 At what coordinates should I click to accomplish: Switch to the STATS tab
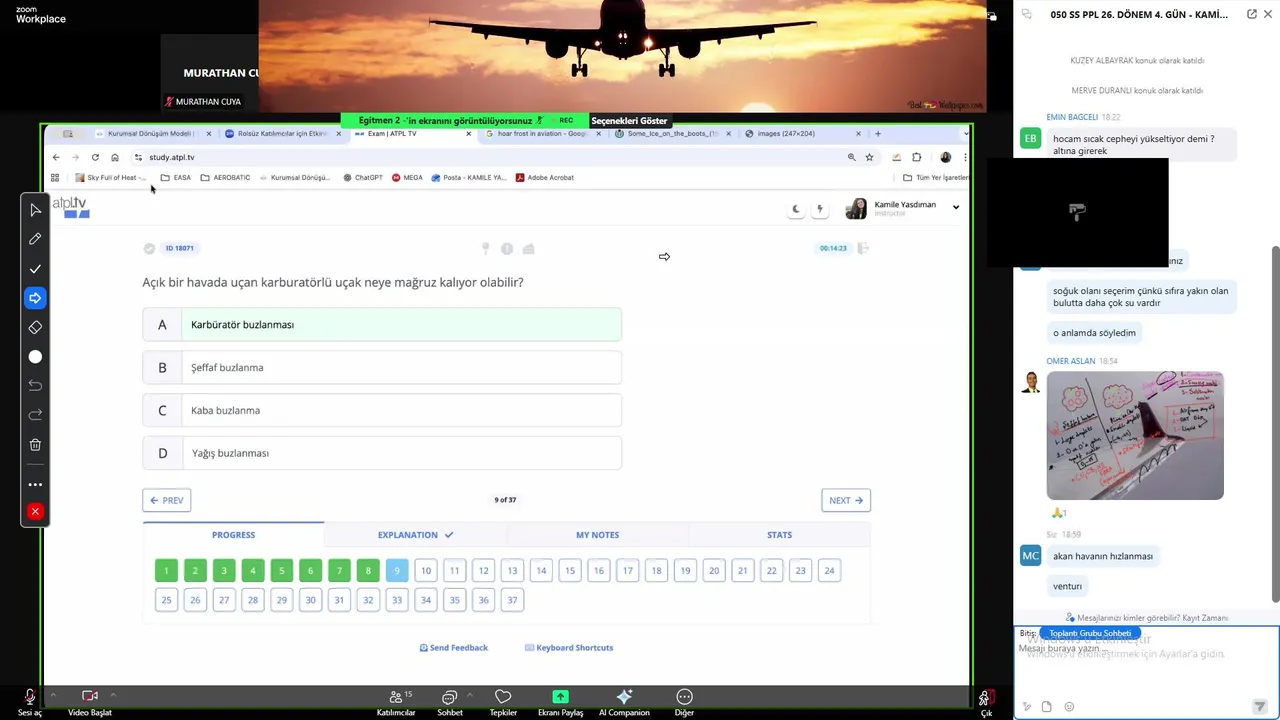click(x=779, y=535)
